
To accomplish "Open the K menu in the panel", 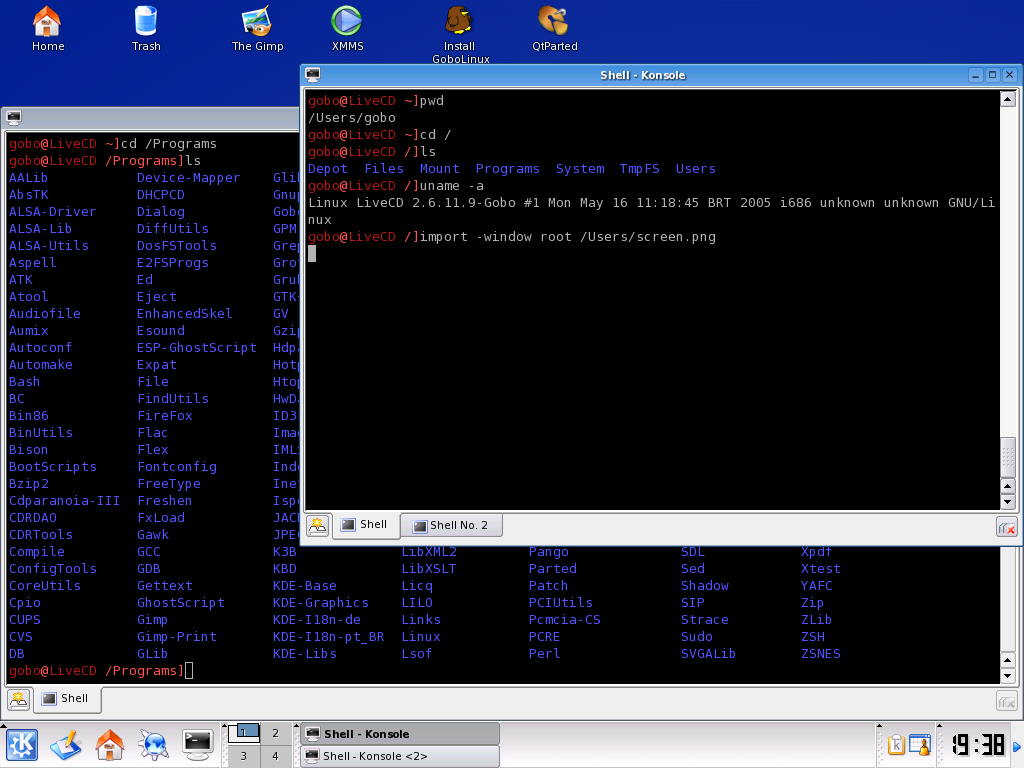I will pyautogui.click(x=22, y=744).
